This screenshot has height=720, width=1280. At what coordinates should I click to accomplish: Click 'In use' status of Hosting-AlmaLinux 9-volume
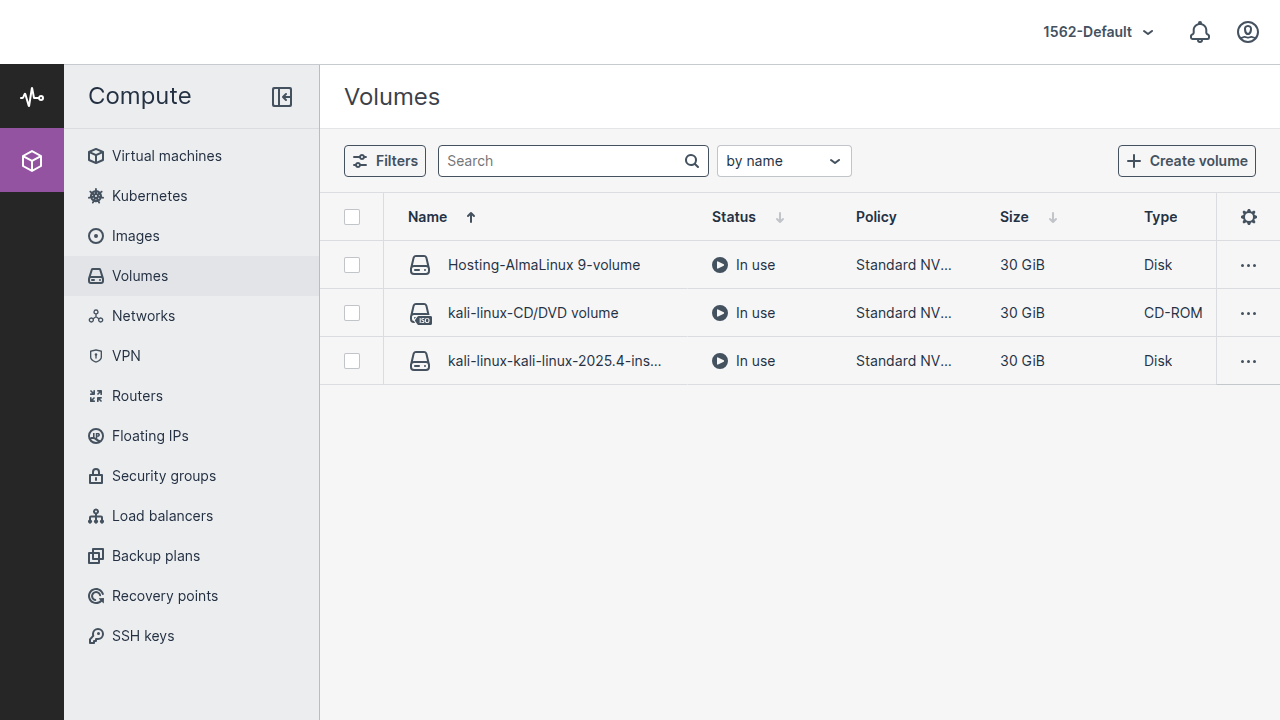click(x=744, y=265)
